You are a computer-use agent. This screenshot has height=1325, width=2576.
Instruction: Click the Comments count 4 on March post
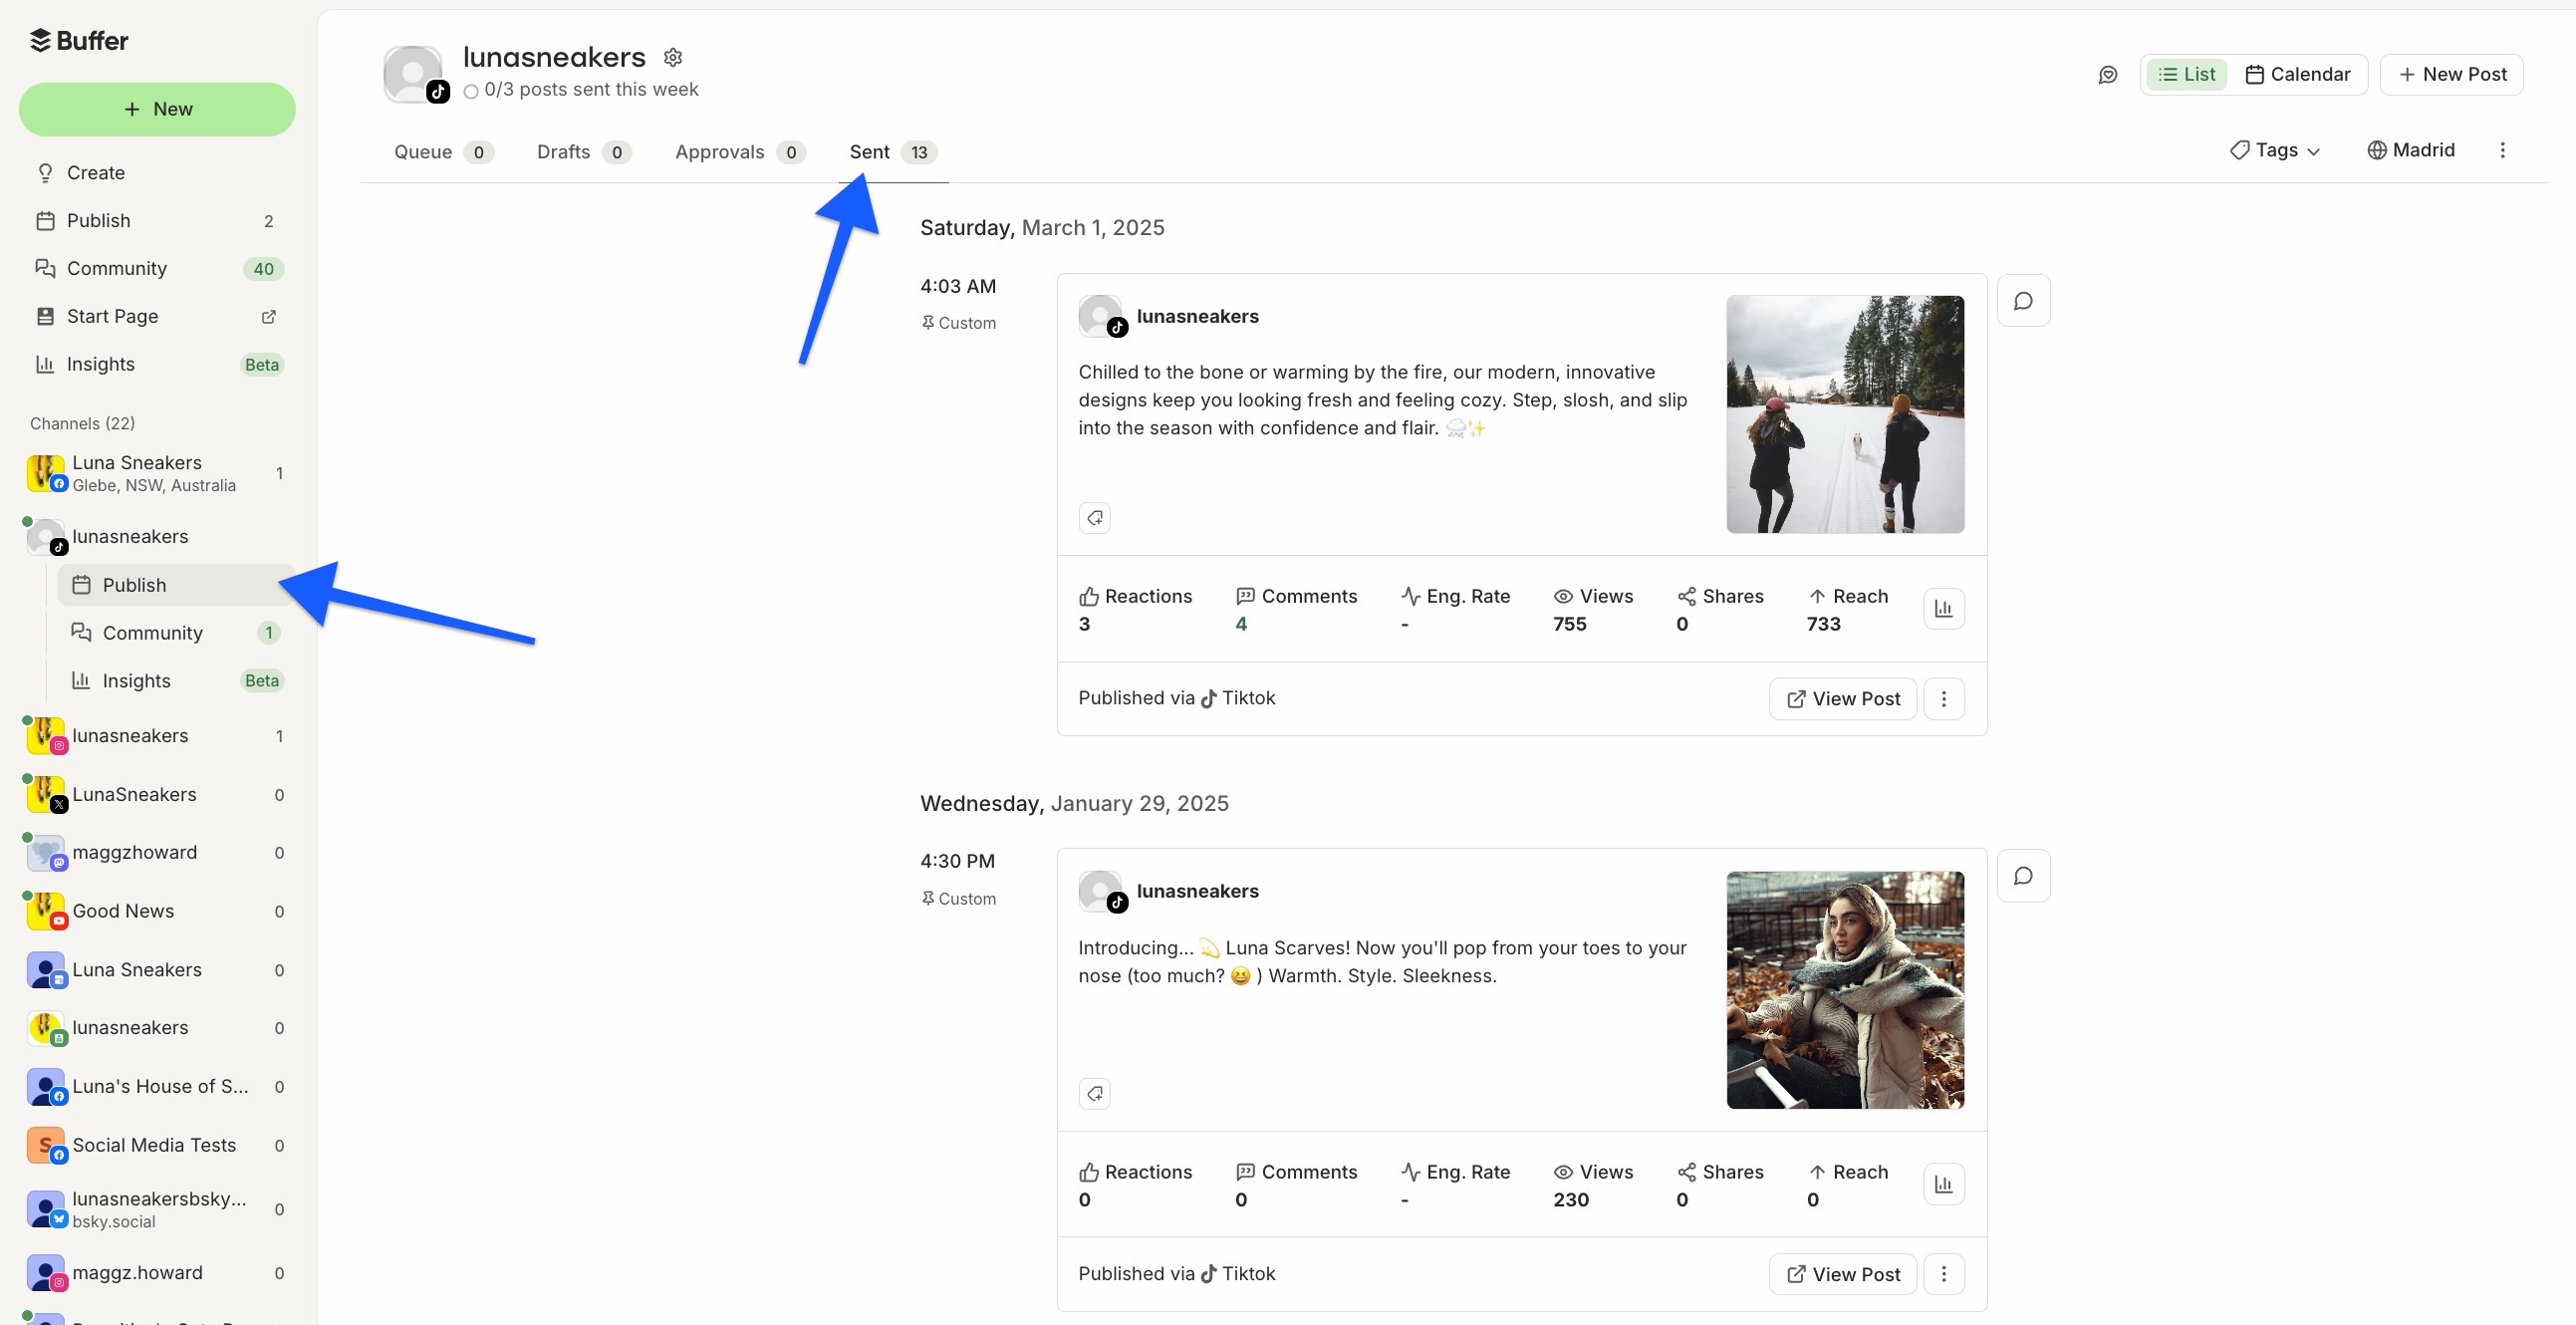(1241, 624)
